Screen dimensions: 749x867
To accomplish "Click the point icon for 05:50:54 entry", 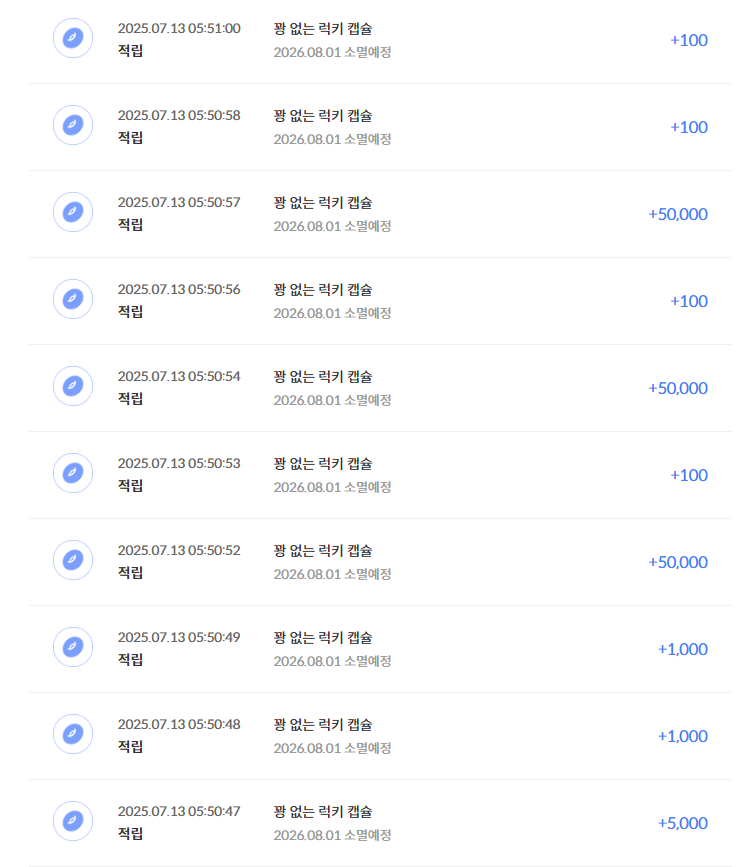I will point(72,386).
